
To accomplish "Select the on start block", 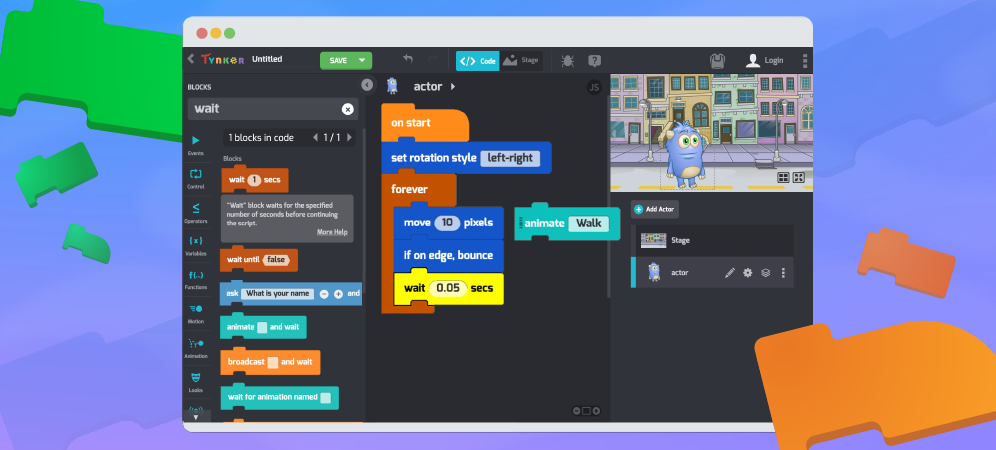I will (x=424, y=123).
